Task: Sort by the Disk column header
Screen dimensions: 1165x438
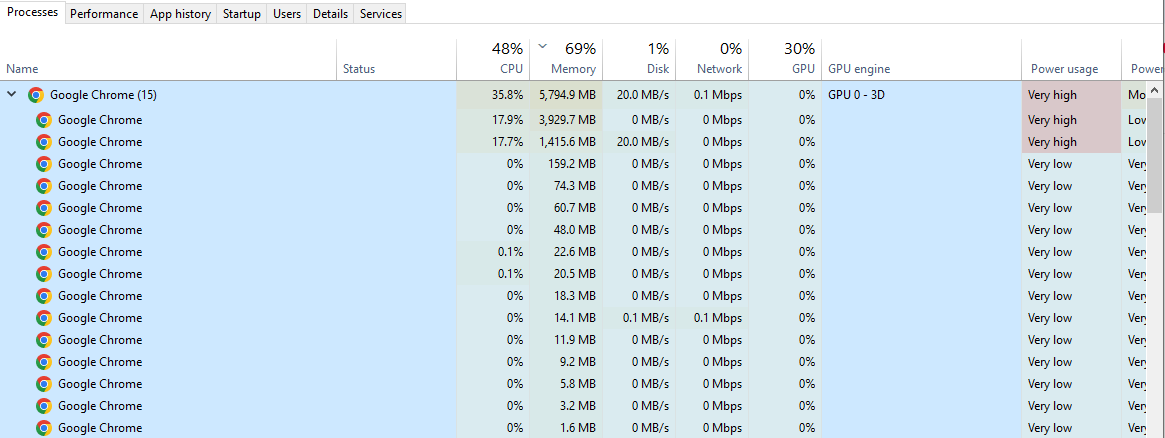Action: [x=638, y=59]
